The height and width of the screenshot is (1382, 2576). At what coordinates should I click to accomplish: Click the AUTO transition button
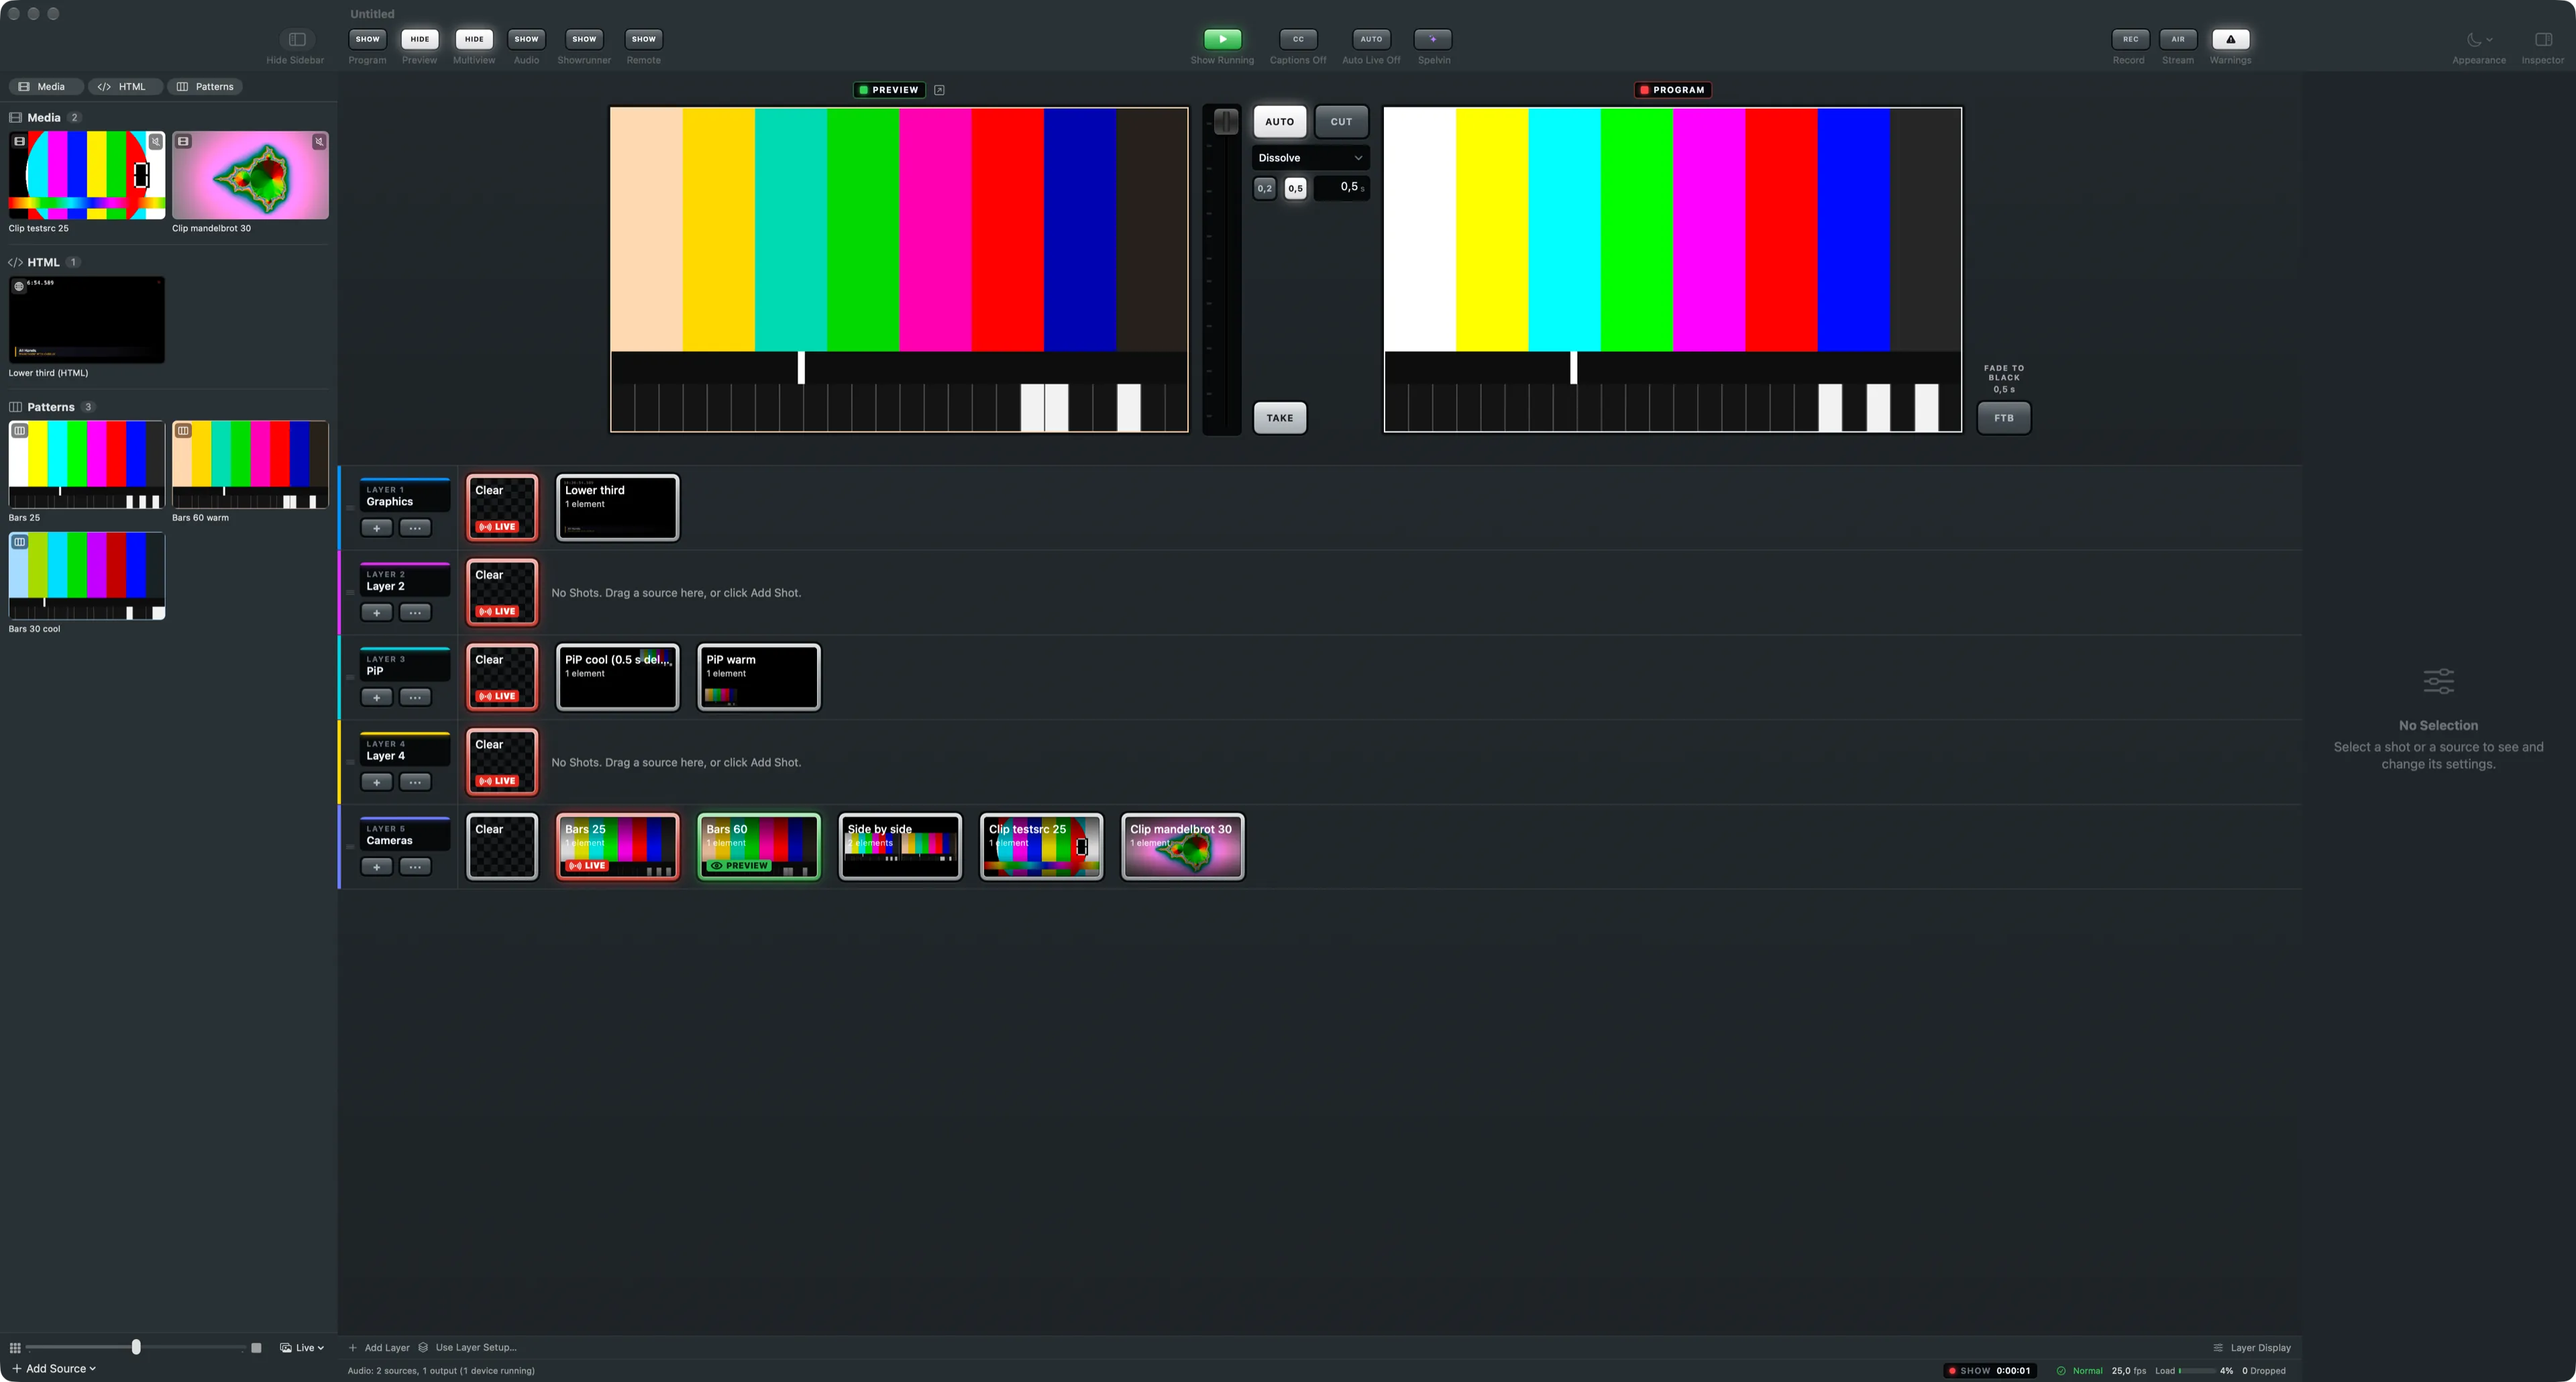tap(1279, 122)
